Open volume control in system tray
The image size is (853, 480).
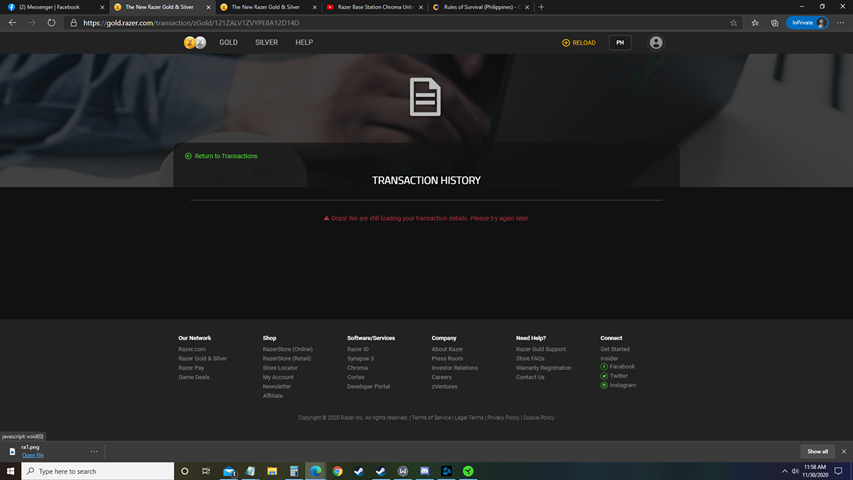tap(795, 471)
